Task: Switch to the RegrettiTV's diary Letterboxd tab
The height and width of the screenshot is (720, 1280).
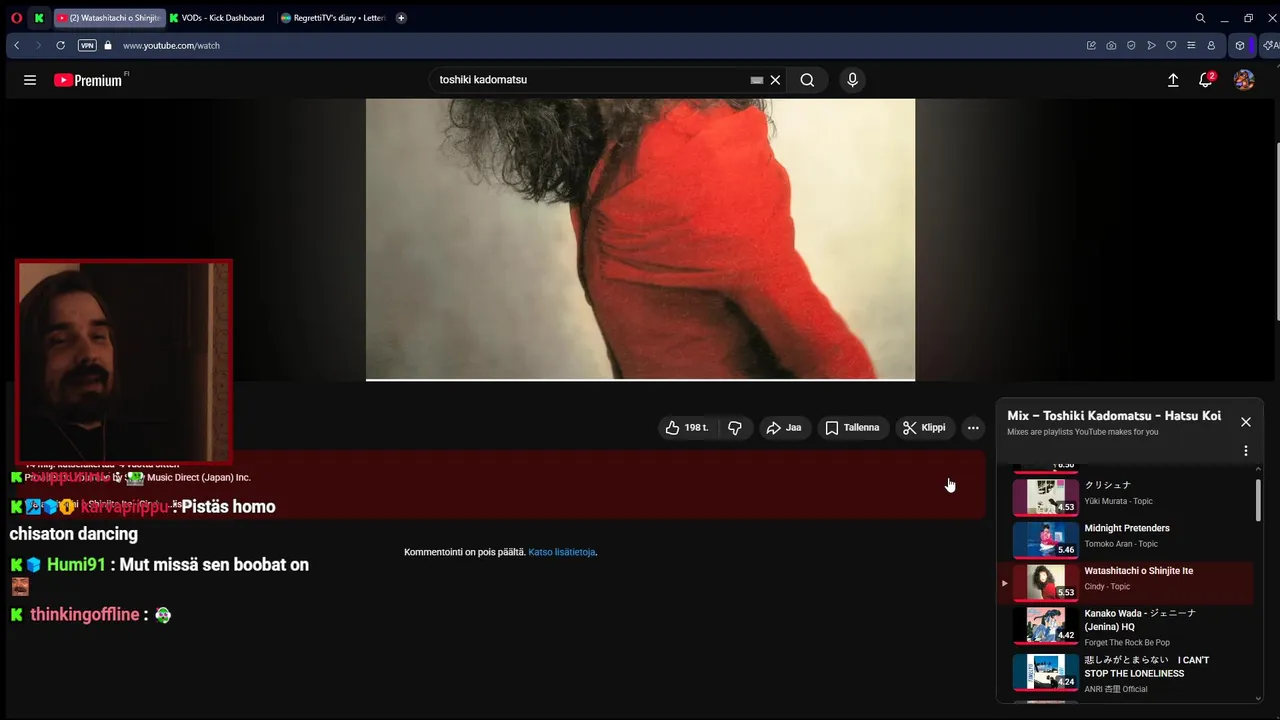Action: pyautogui.click(x=333, y=18)
